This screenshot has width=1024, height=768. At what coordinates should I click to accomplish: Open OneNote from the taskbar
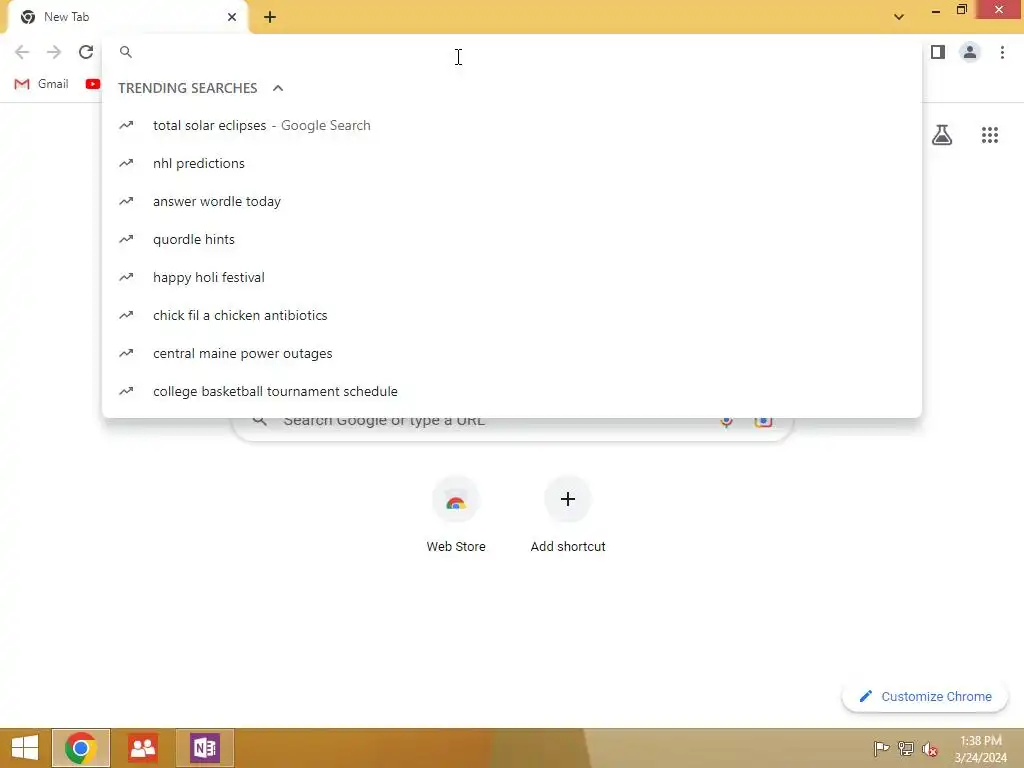pyautogui.click(x=204, y=748)
